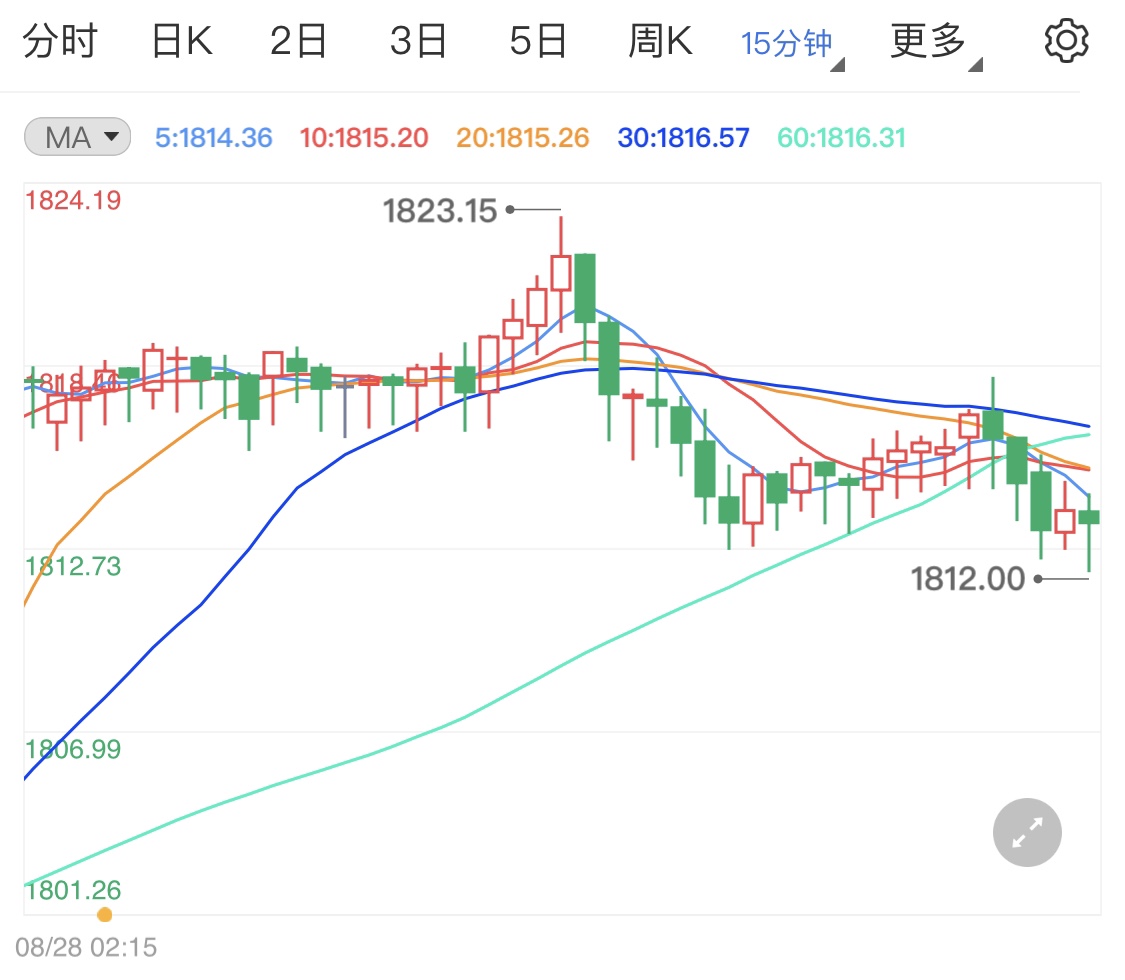Click the high price label 1823.15
The height and width of the screenshot is (980, 1125).
point(440,211)
